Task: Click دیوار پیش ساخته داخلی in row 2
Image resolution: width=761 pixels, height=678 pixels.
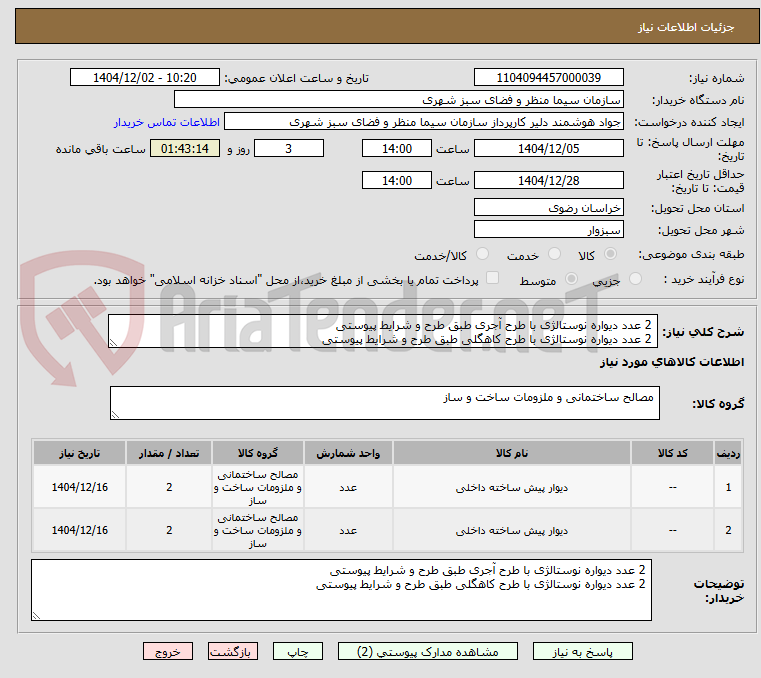Action: pos(512,530)
